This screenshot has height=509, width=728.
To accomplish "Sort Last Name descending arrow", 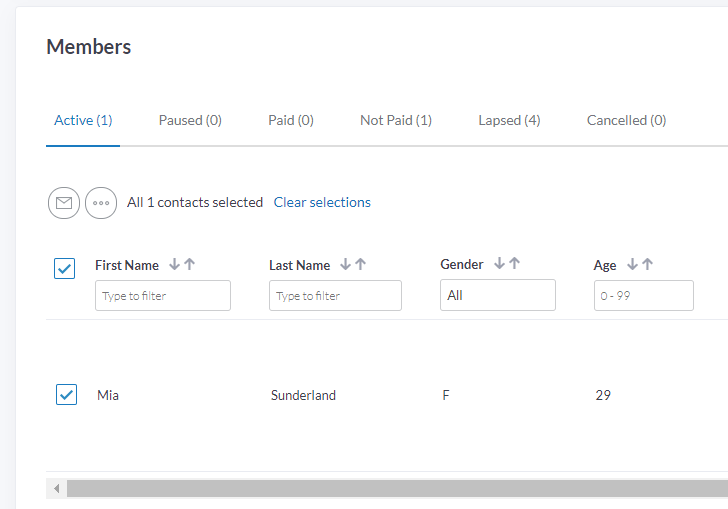I will [345, 264].
